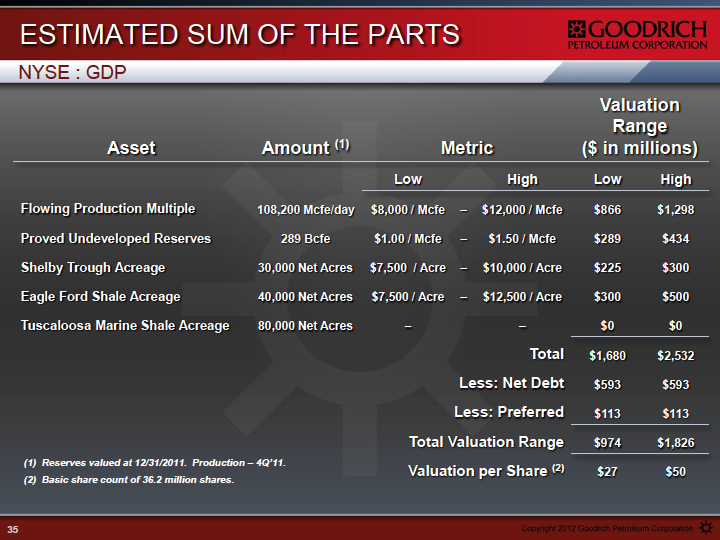Click the $974 total valuation range value
The width and height of the screenshot is (720, 540).
pyautogui.click(x=608, y=443)
